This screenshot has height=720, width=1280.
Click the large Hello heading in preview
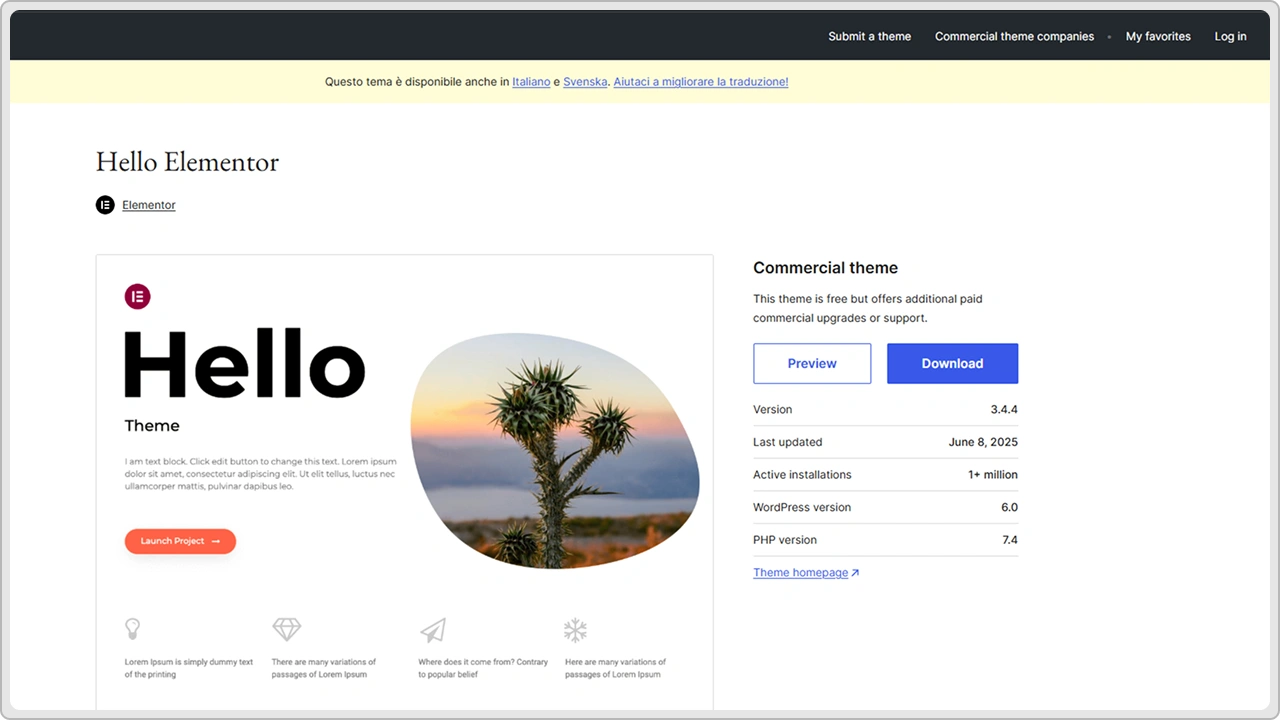245,363
